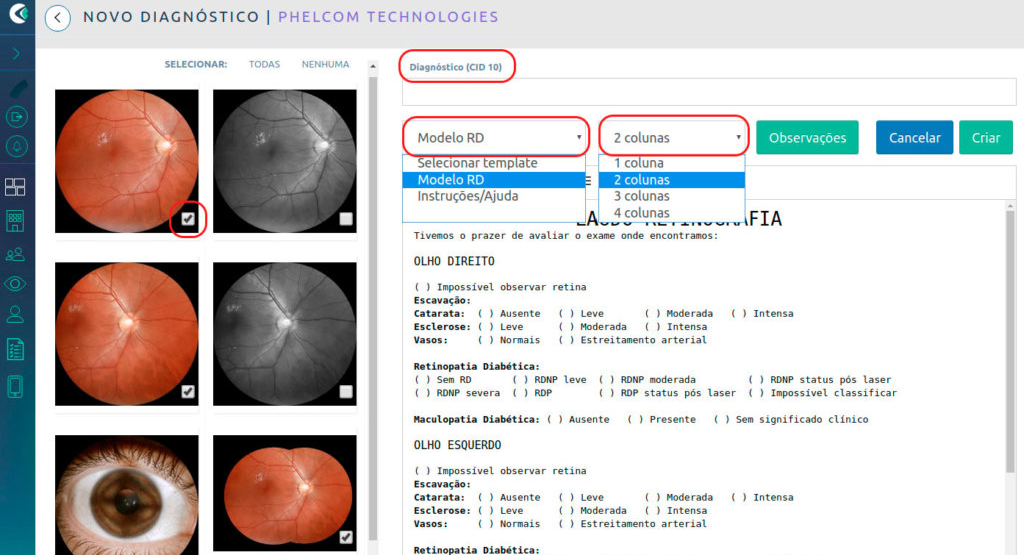Check first grayscale retina image checkbox
1024x555 pixels.
(346, 219)
